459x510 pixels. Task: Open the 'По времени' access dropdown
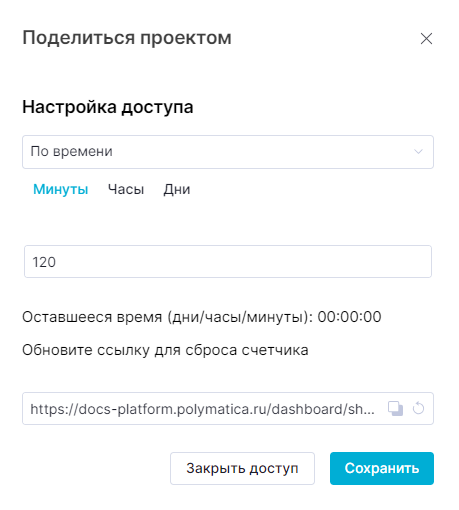pyautogui.click(x=228, y=152)
